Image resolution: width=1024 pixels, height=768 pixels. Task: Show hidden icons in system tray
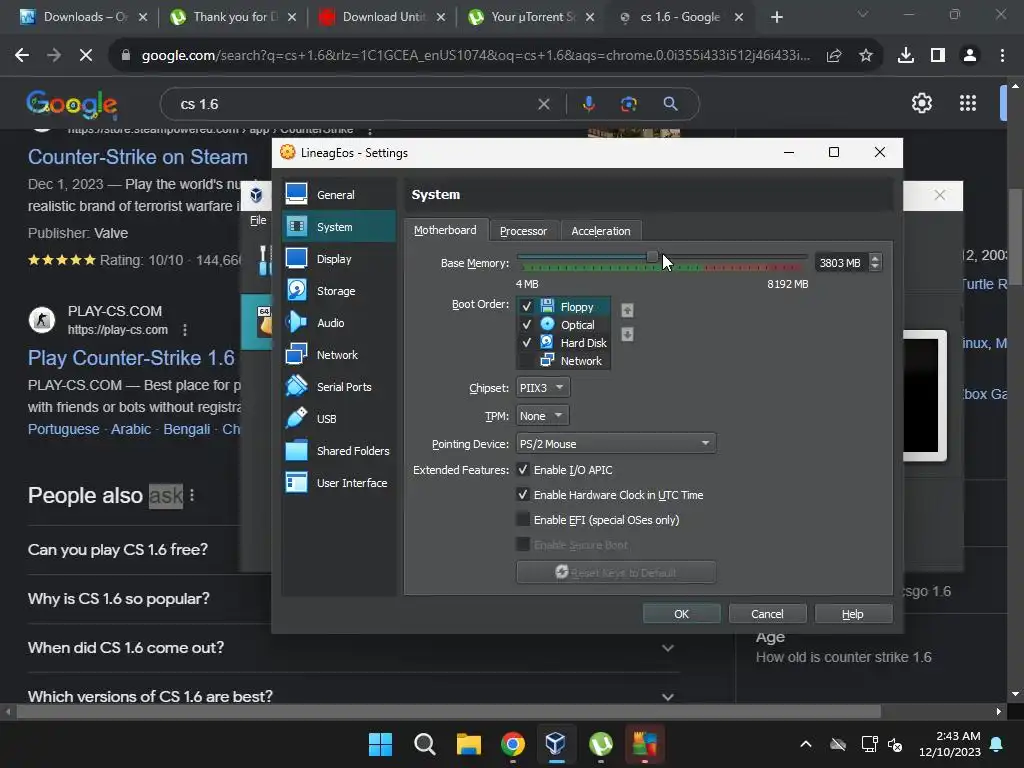click(806, 744)
